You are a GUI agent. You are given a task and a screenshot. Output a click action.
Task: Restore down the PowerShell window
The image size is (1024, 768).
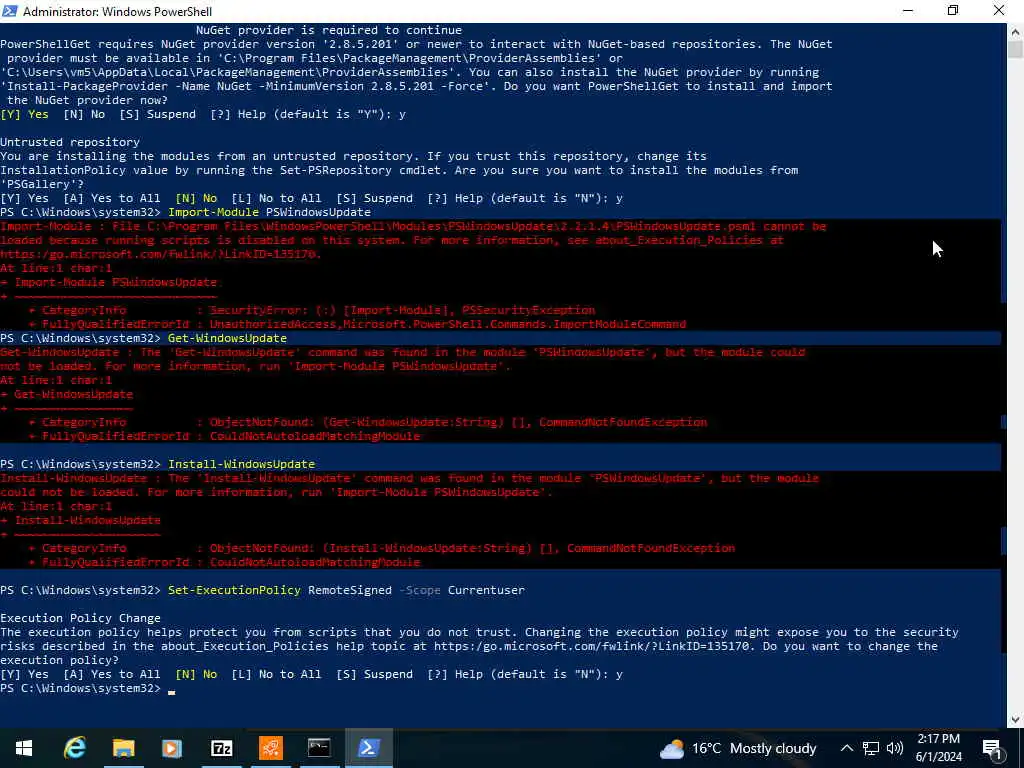(953, 11)
